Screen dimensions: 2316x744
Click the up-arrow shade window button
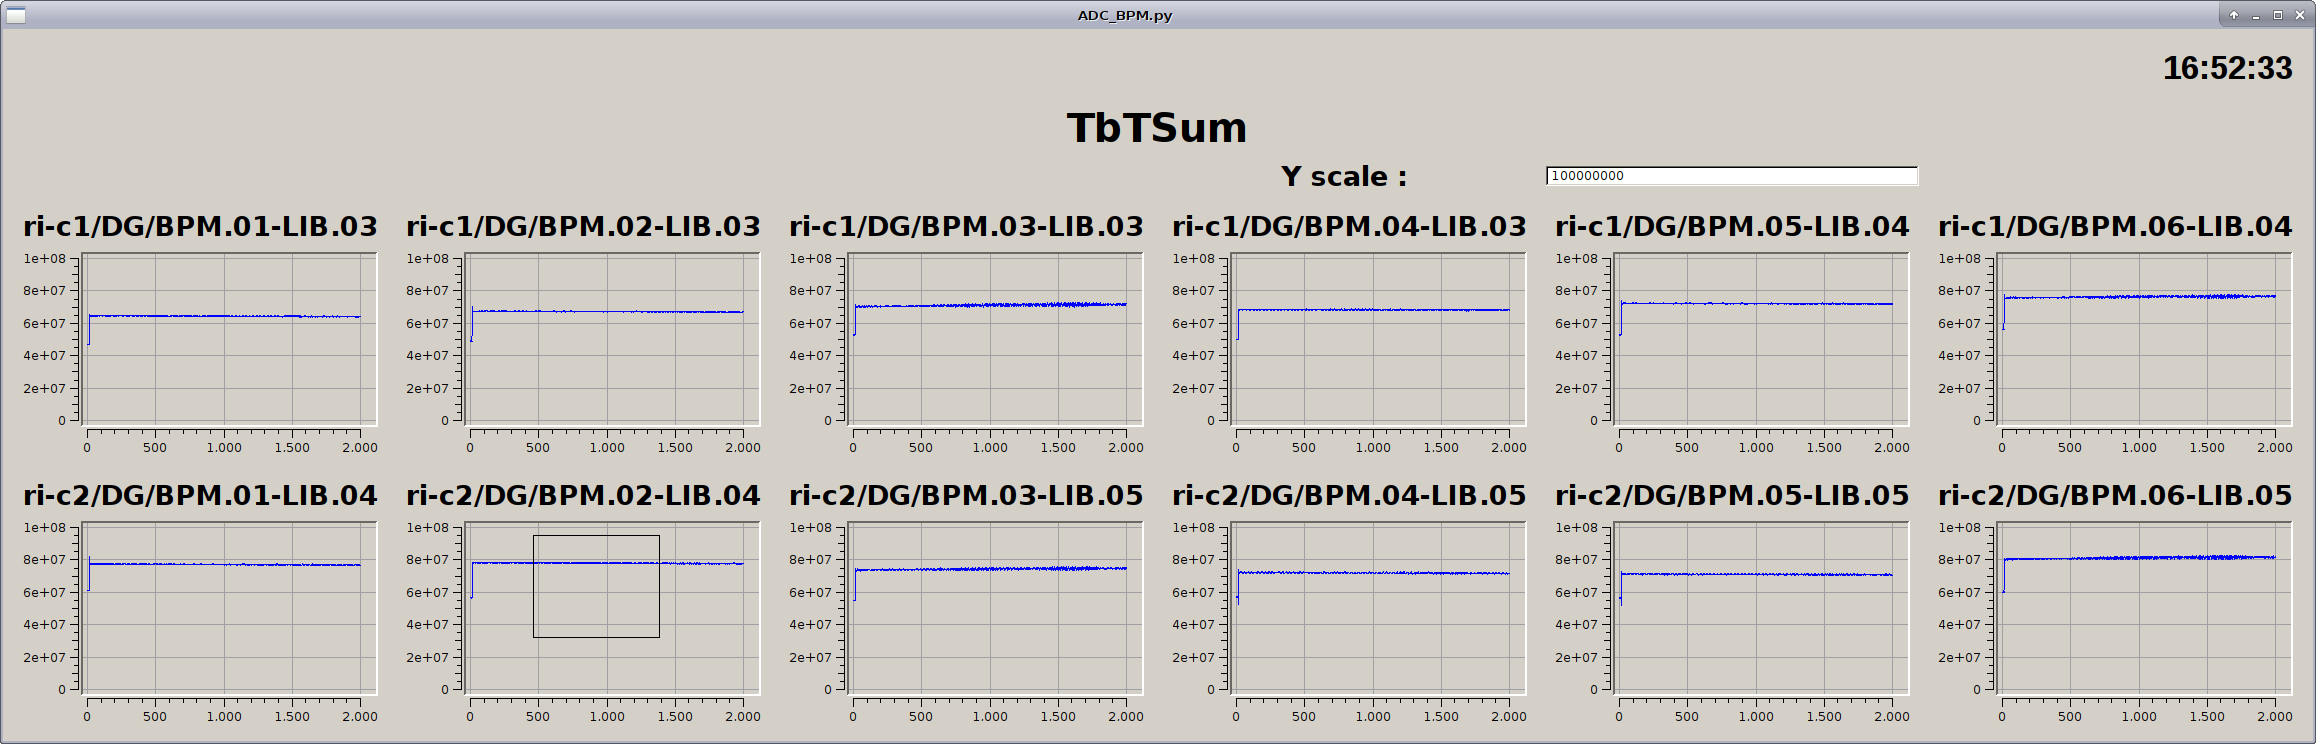[2234, 15]
